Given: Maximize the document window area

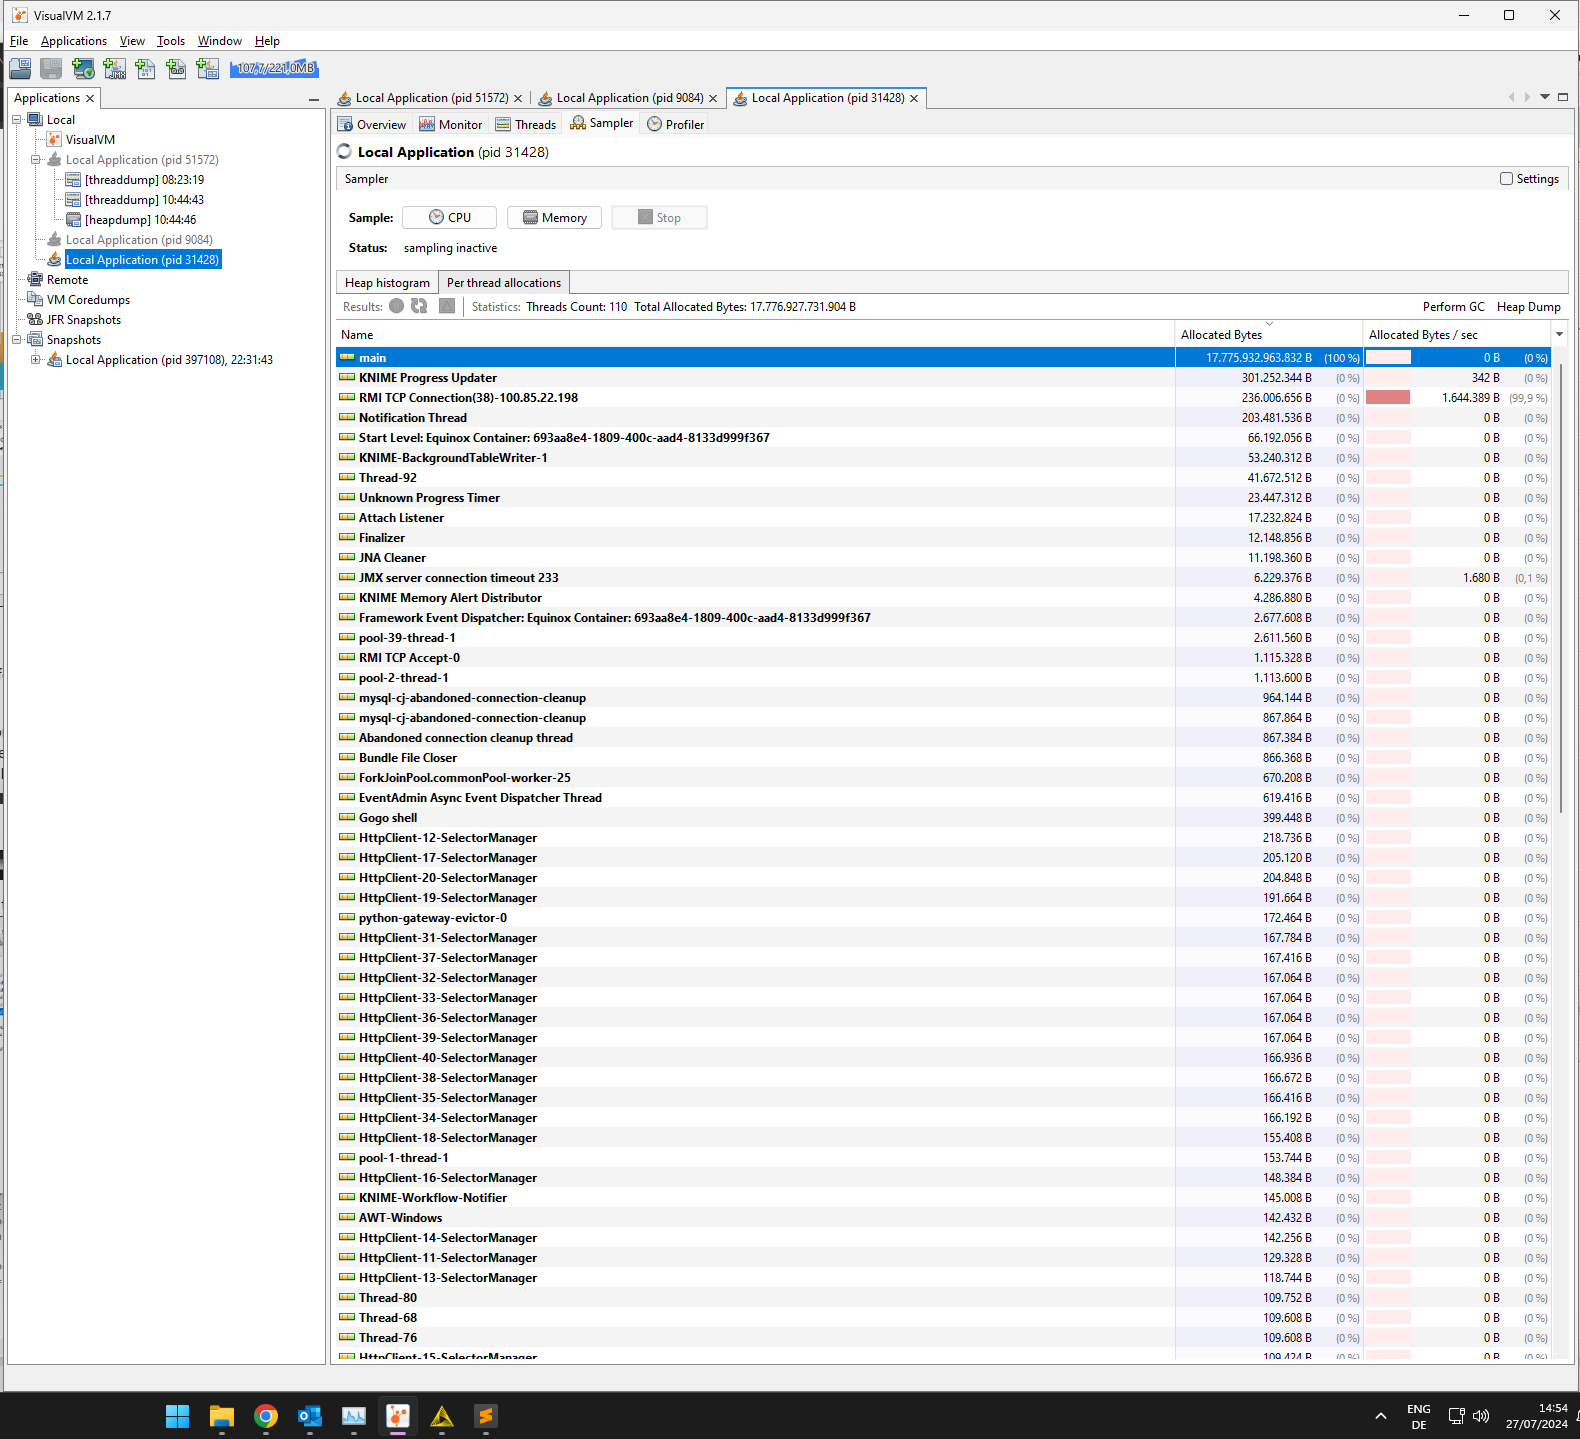Looking at the screenshot, I should [x=1563, y=97].
